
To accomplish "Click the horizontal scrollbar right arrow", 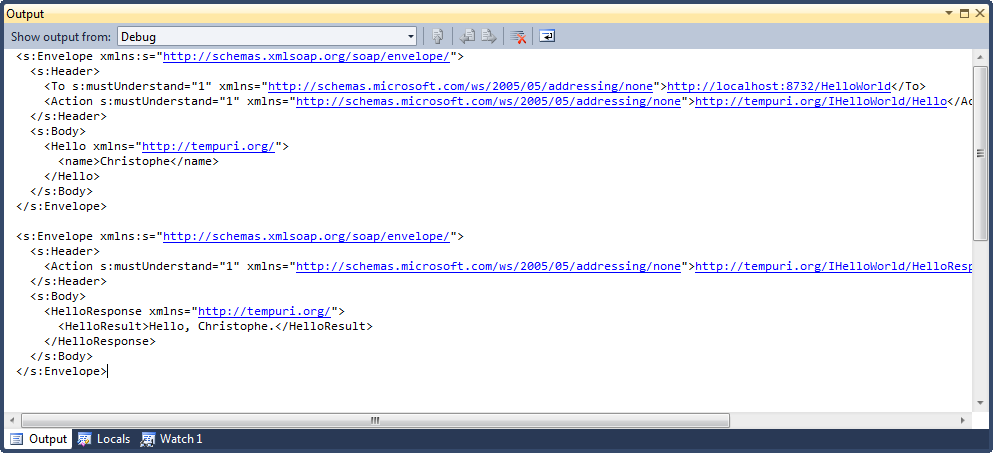I will (963, 420).
